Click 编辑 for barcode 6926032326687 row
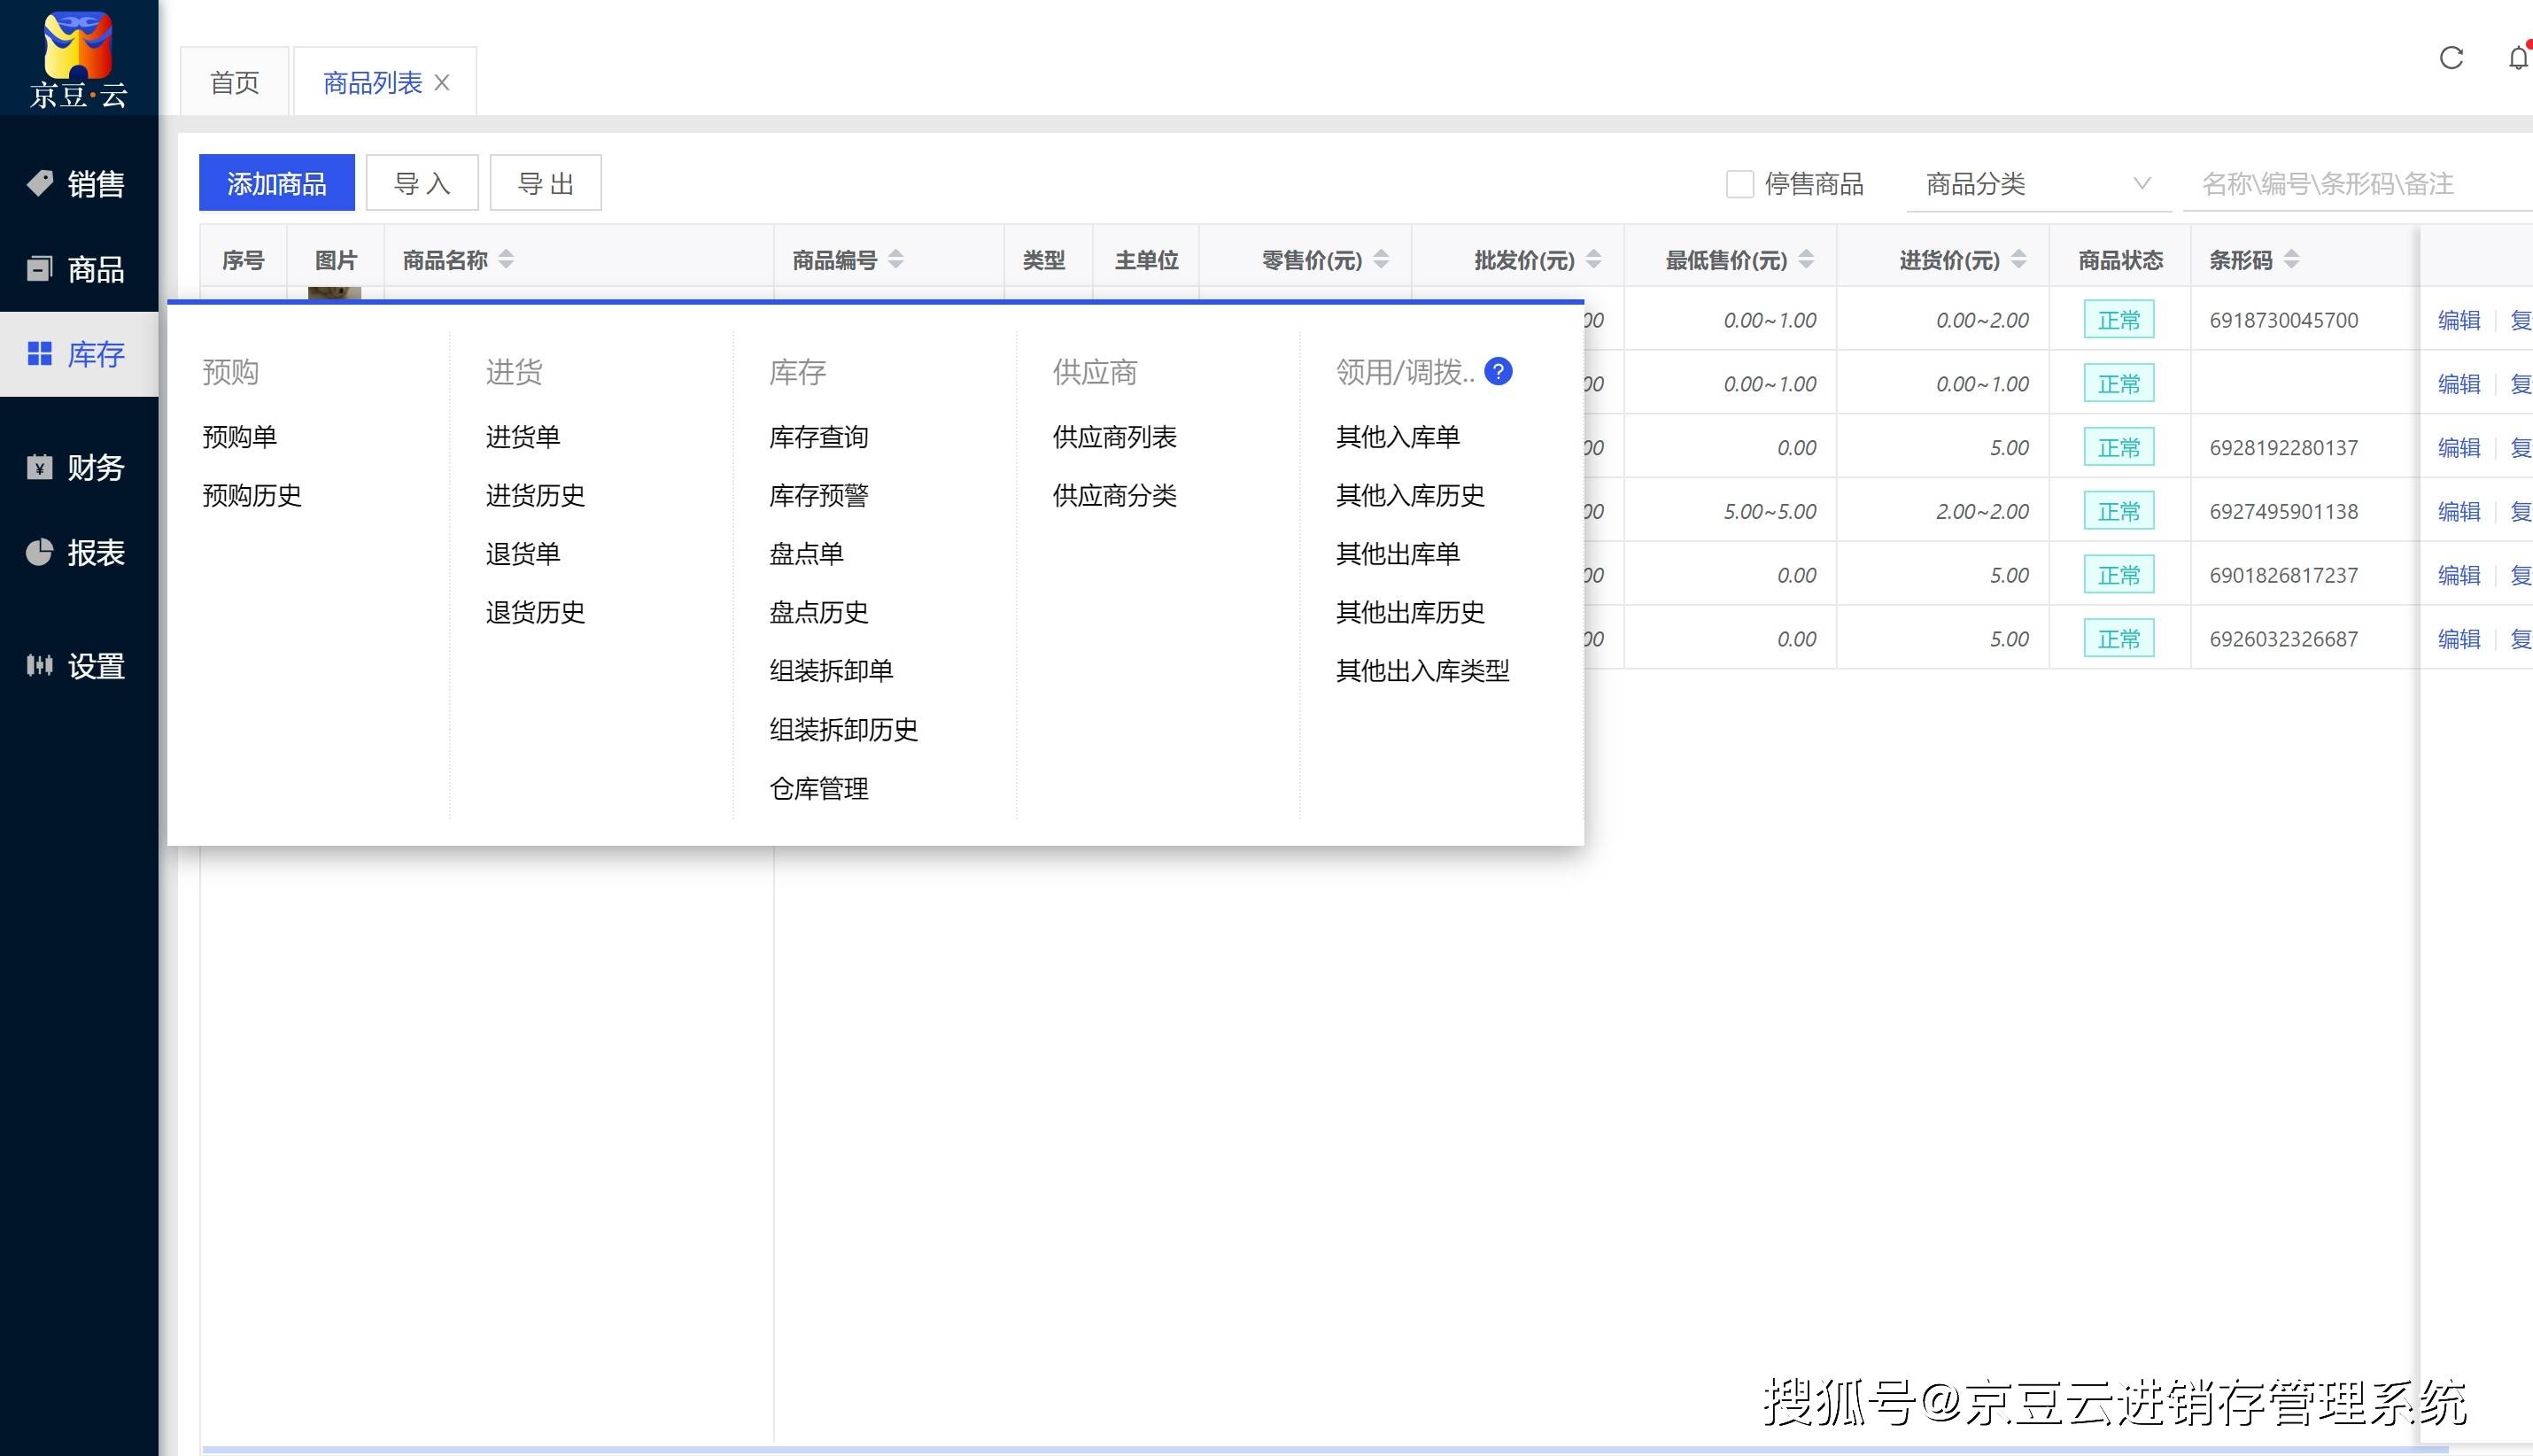Screen dimensions: 2533x1456 [2459, 639]
